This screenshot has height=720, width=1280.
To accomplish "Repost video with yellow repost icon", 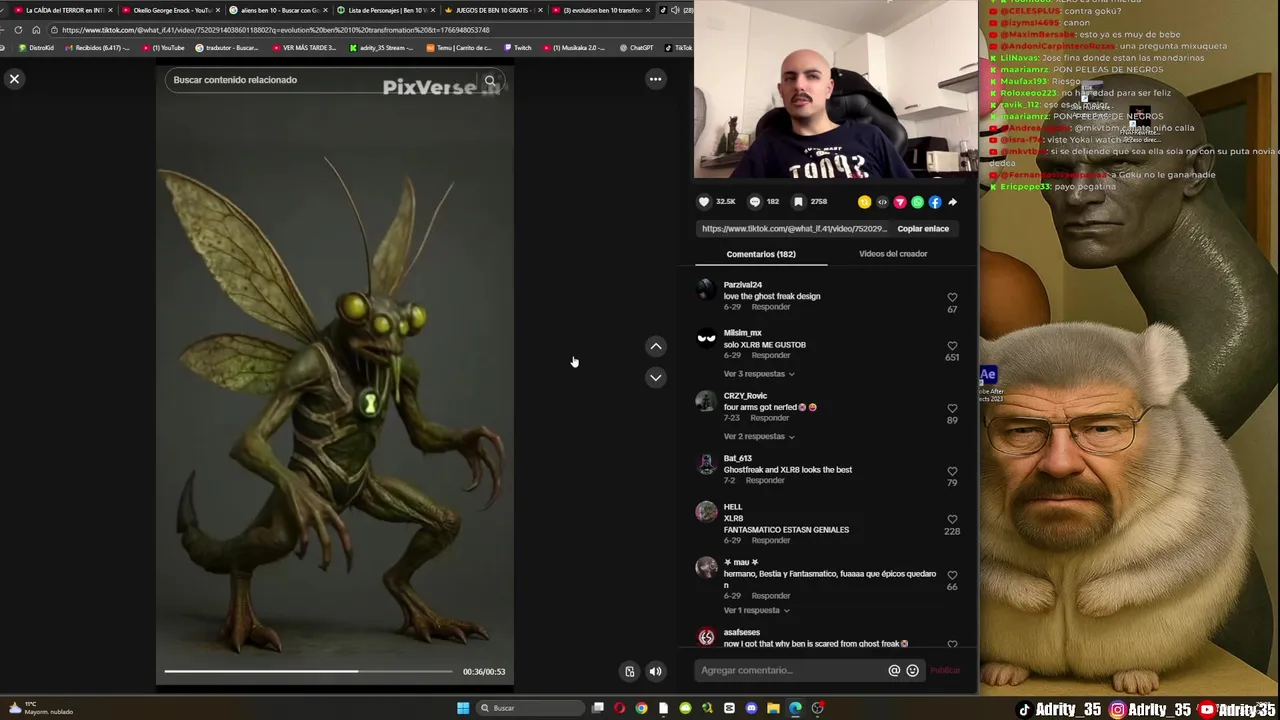I will tap(864, 202).
